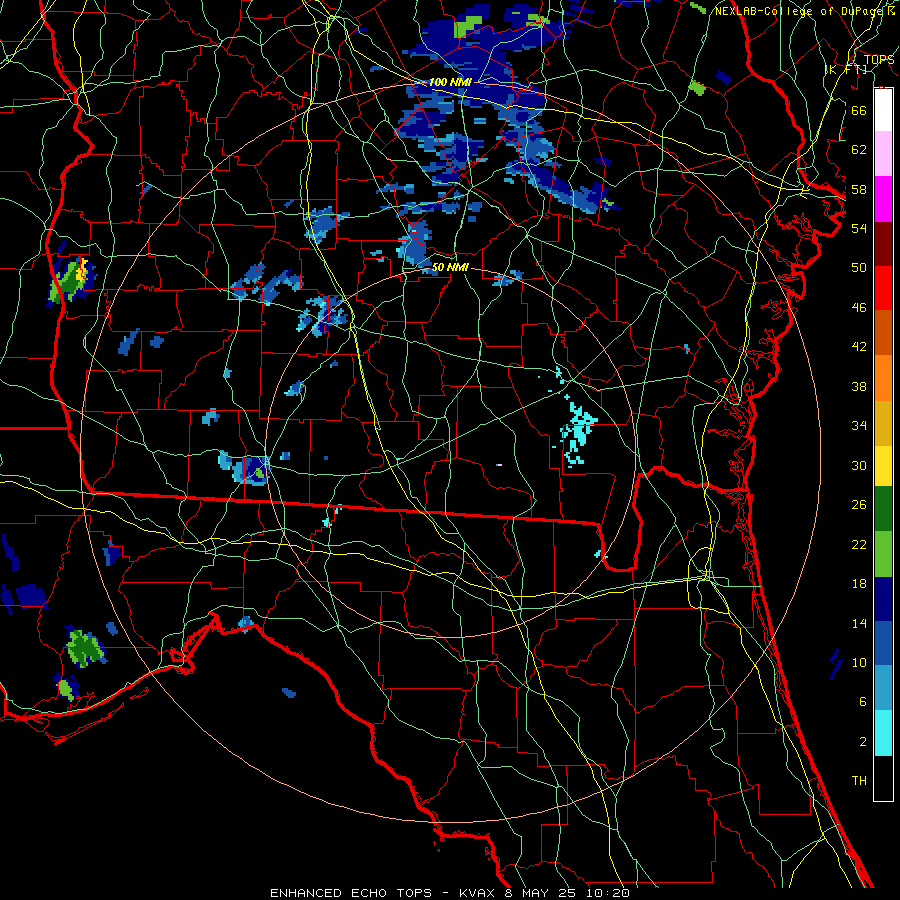Click the '66' scale label
Screen dimensions: 900x900
(x=859, y=110)
